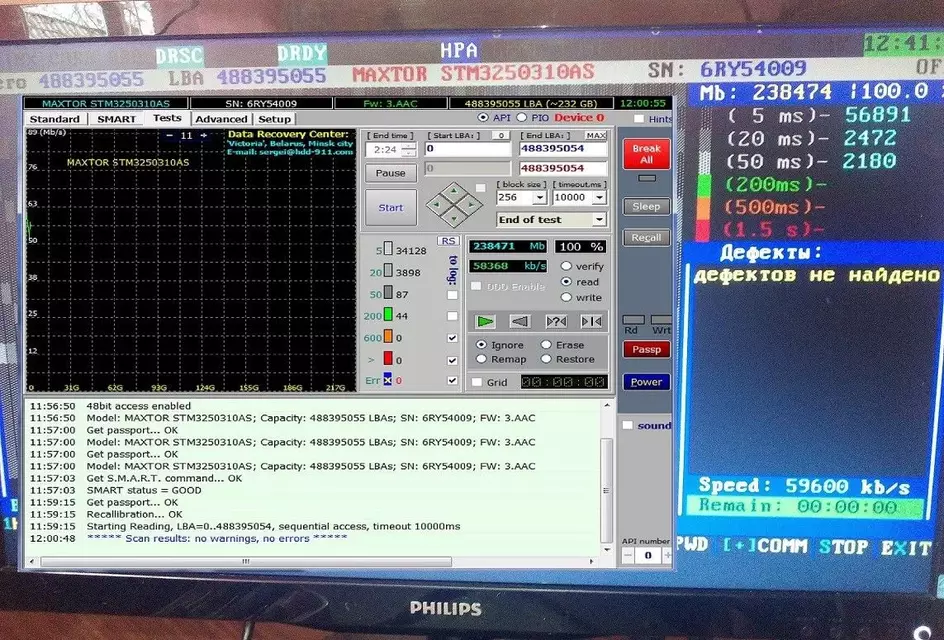
Task: Click the Recall button
Action: 647,238
